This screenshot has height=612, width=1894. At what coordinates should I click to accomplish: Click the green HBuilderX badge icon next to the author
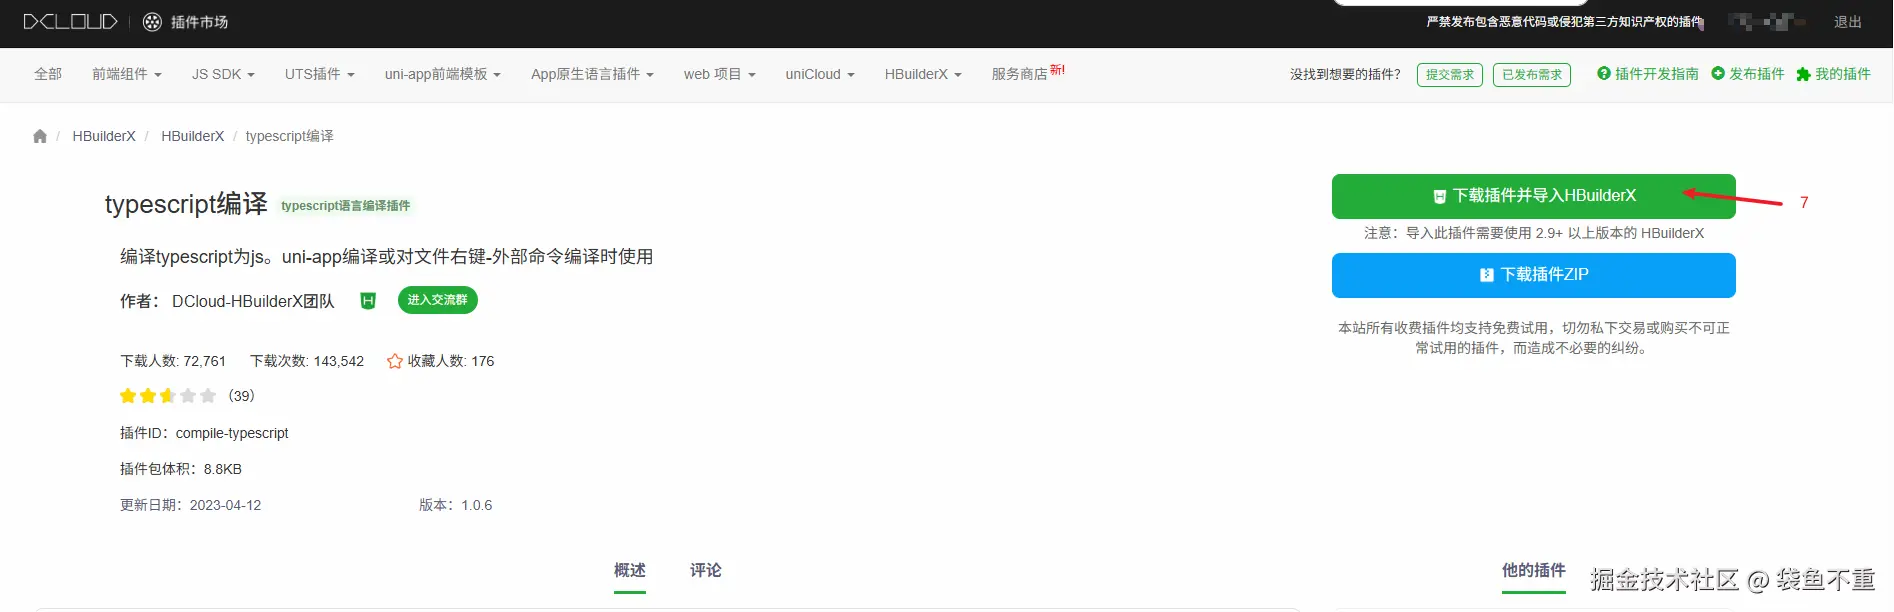click(x=368, y=301)
